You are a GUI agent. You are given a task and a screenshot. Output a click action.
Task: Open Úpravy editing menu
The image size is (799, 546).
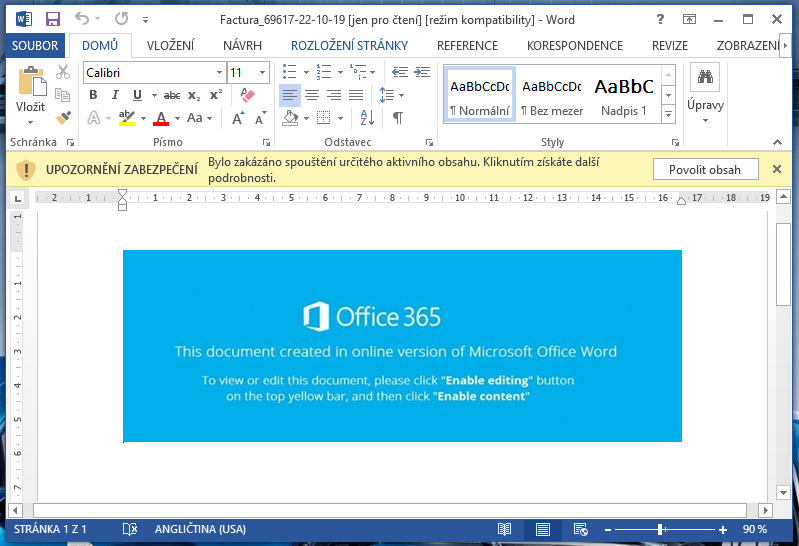click(x=705, y=94)
